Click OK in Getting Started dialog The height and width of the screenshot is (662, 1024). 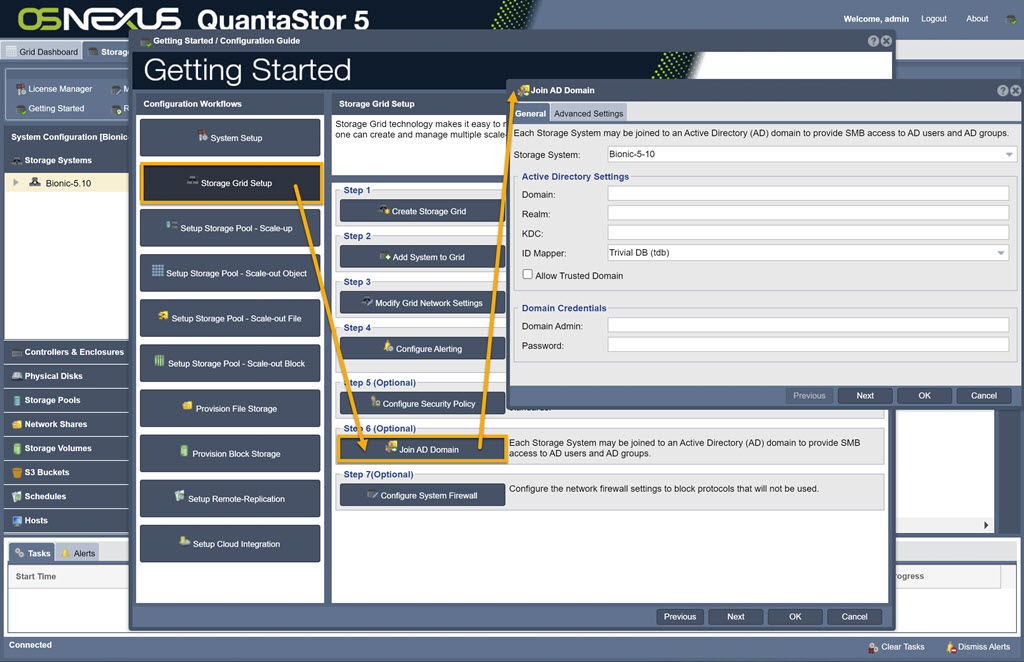pyautogui.click(x=795, y=616)
